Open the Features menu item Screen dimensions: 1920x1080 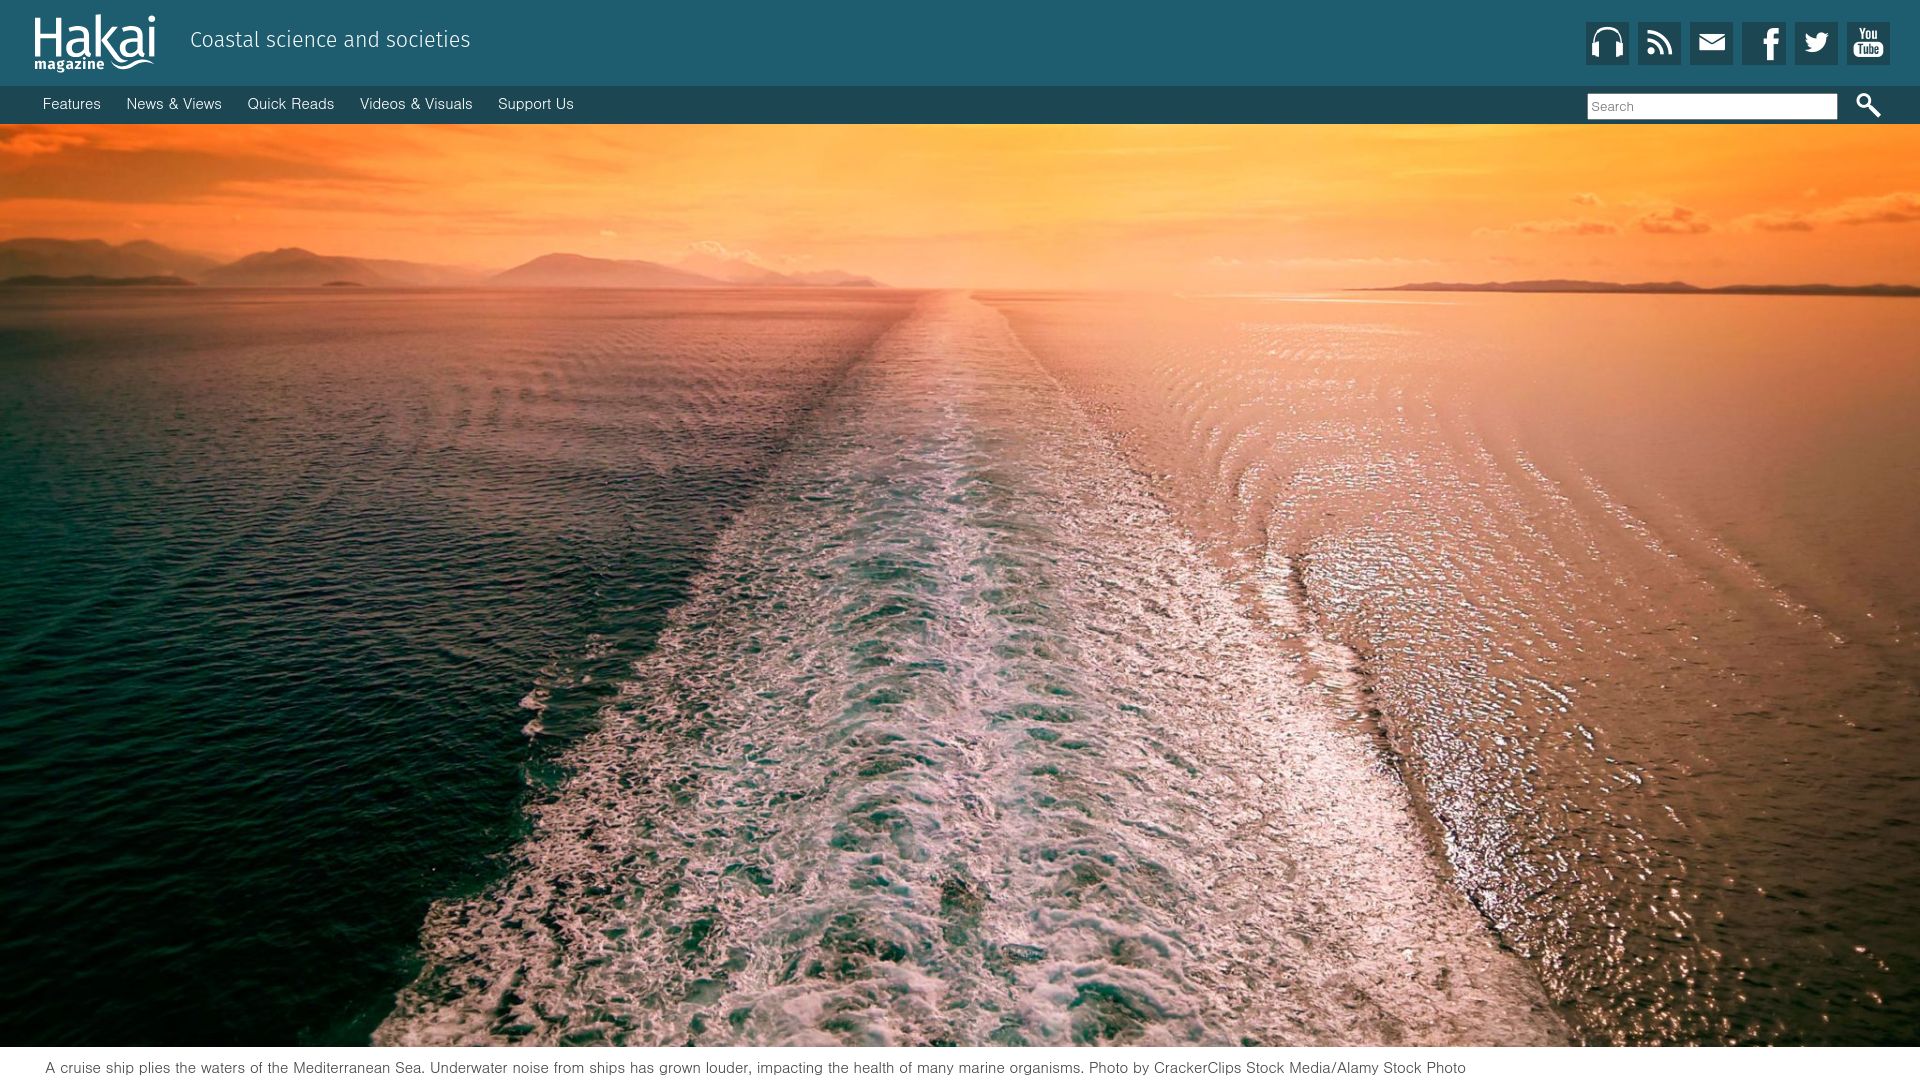click(72, 104)
